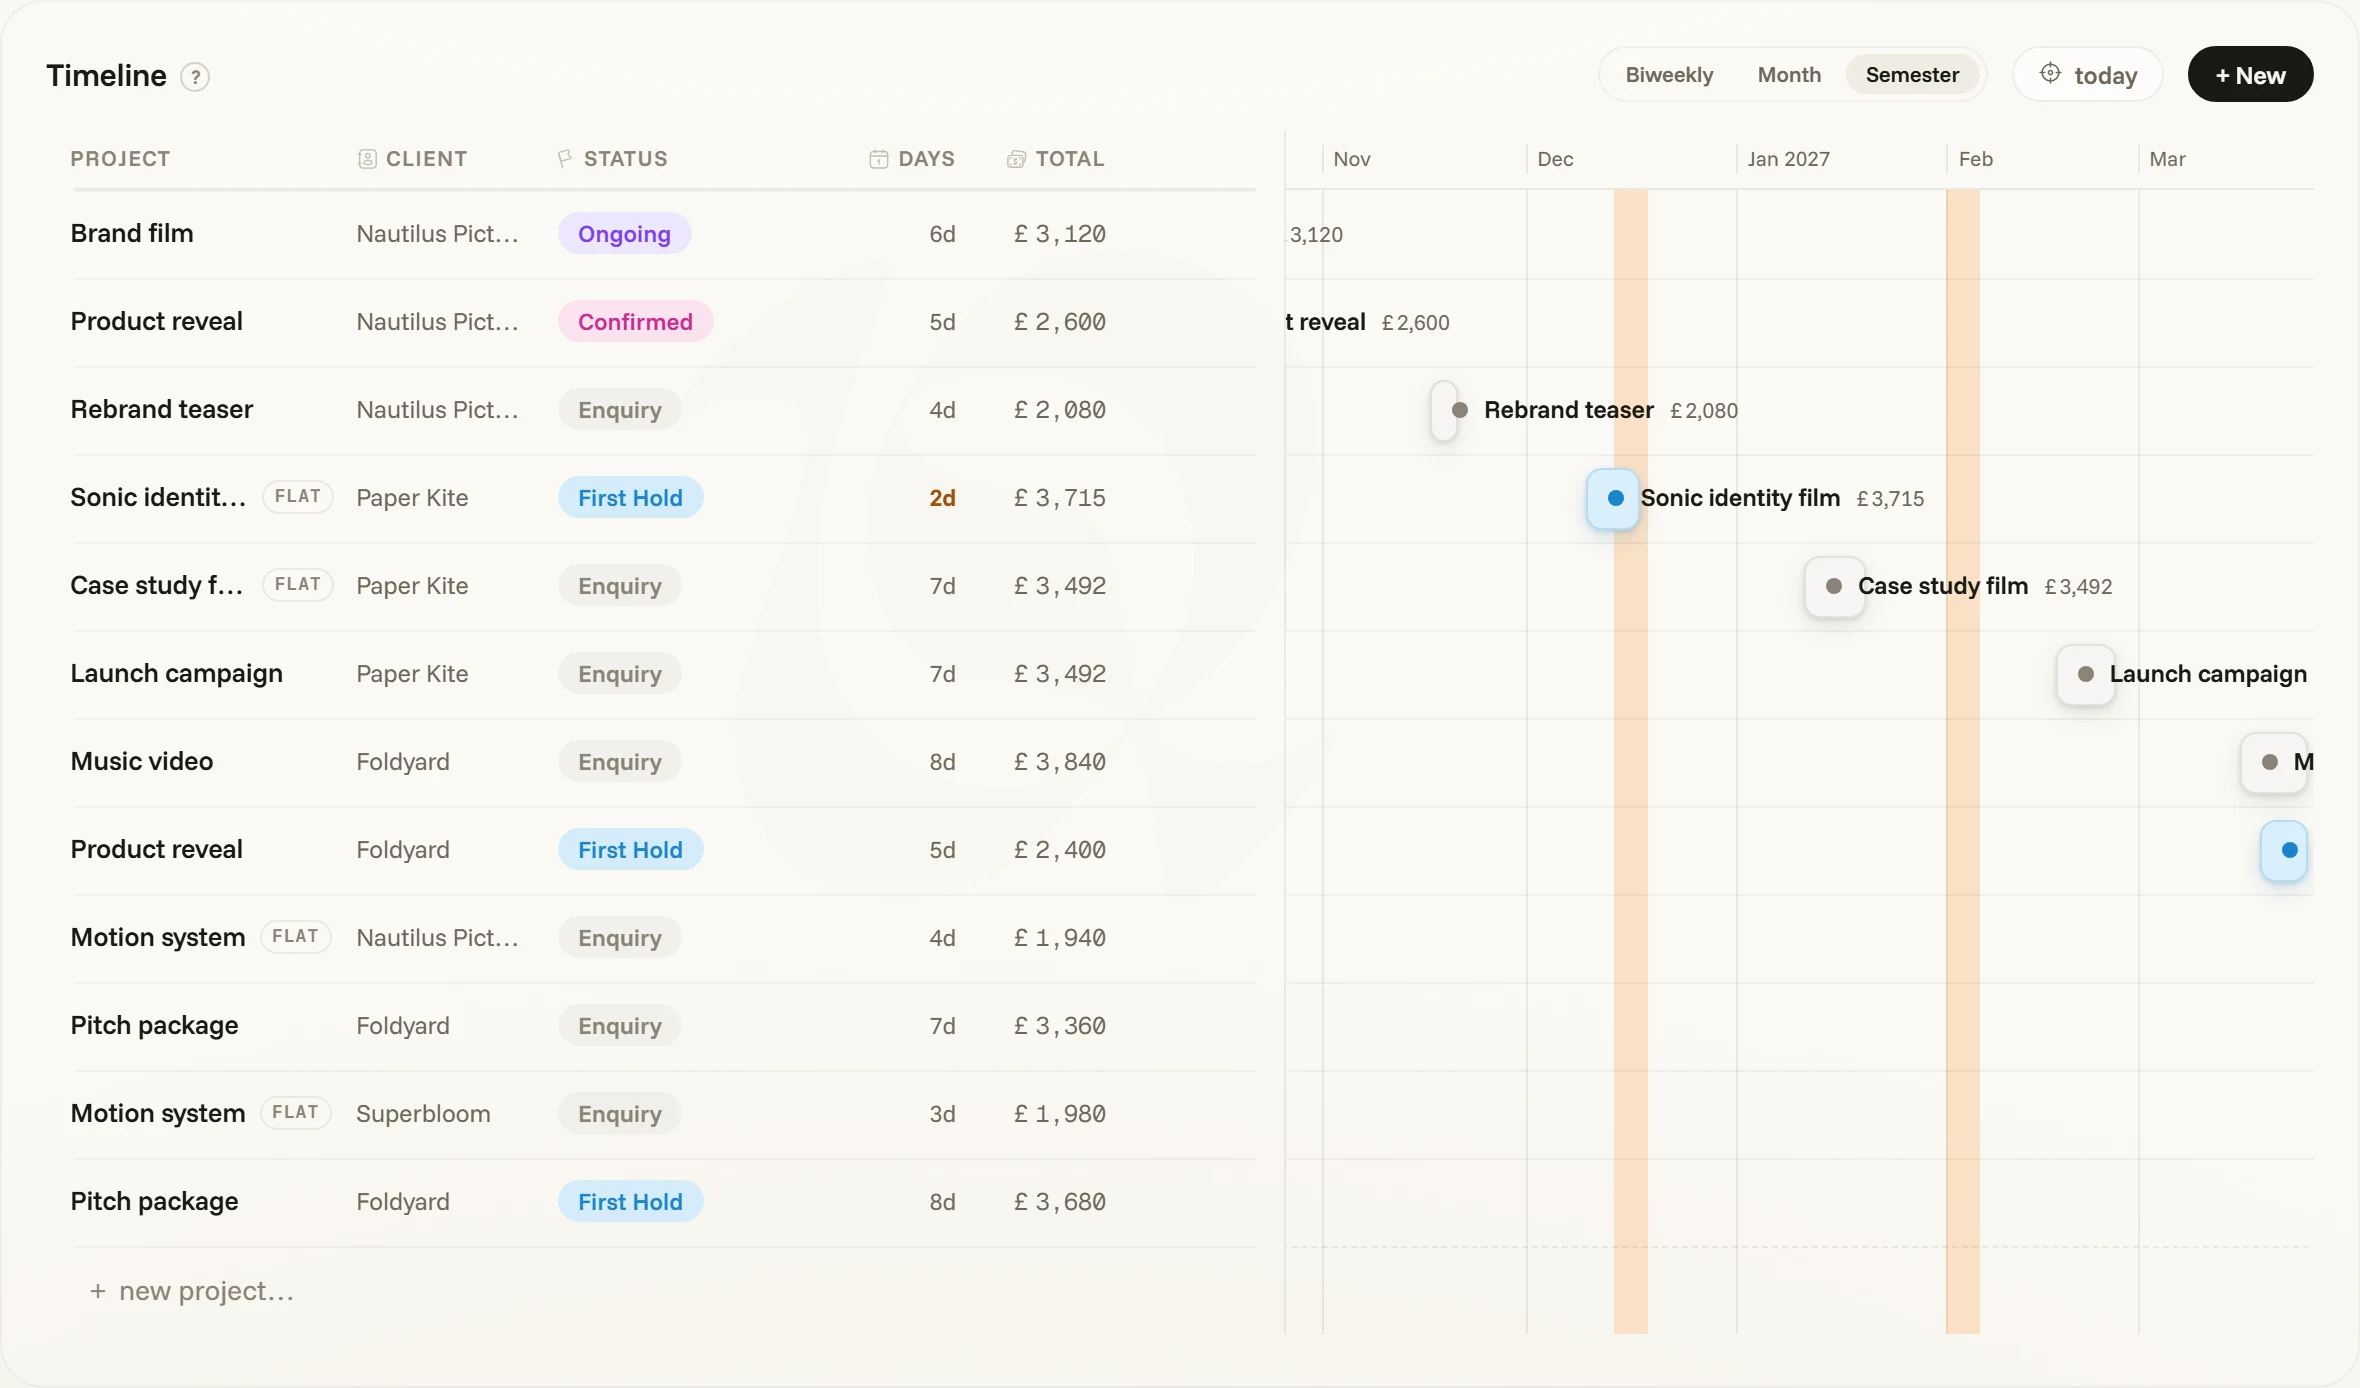Select the Semester view tab

[1912, 75]
